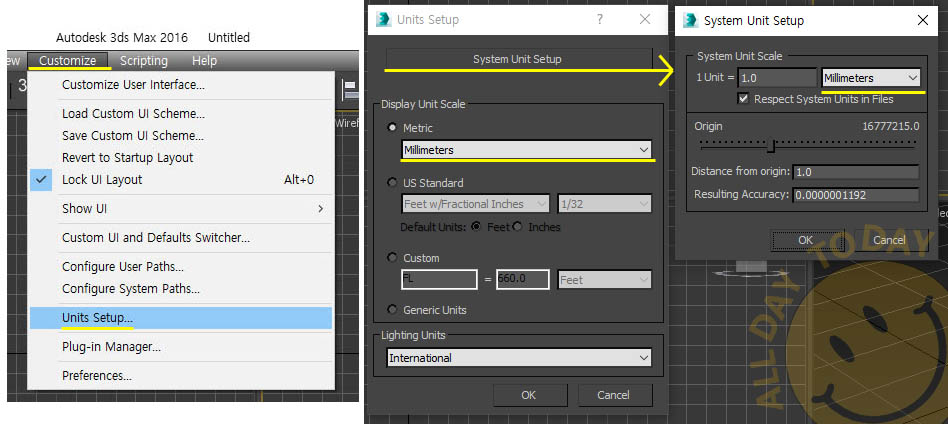Choose Customize User Interface... entry

[181, 85]
